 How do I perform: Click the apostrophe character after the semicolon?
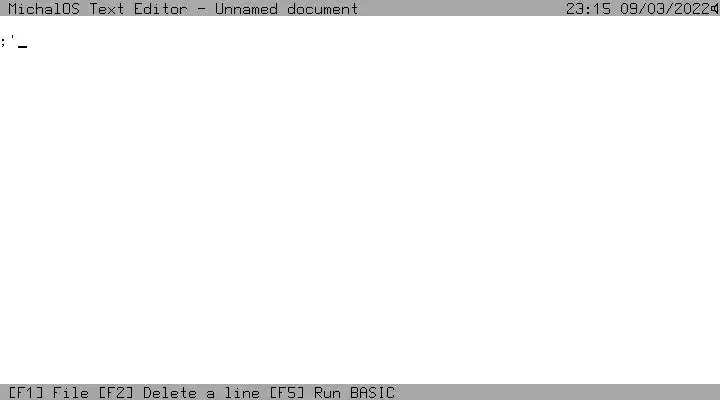click(13, 38)
